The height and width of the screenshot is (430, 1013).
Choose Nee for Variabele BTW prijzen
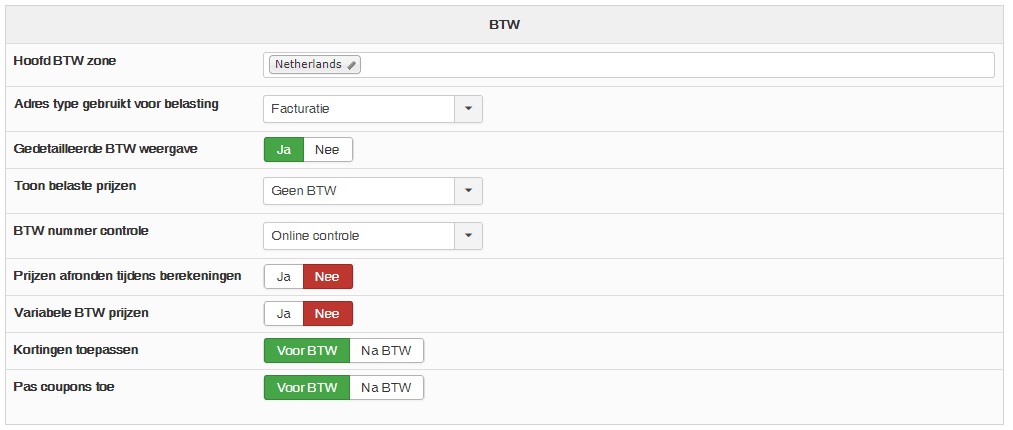(x=327, y=314)
